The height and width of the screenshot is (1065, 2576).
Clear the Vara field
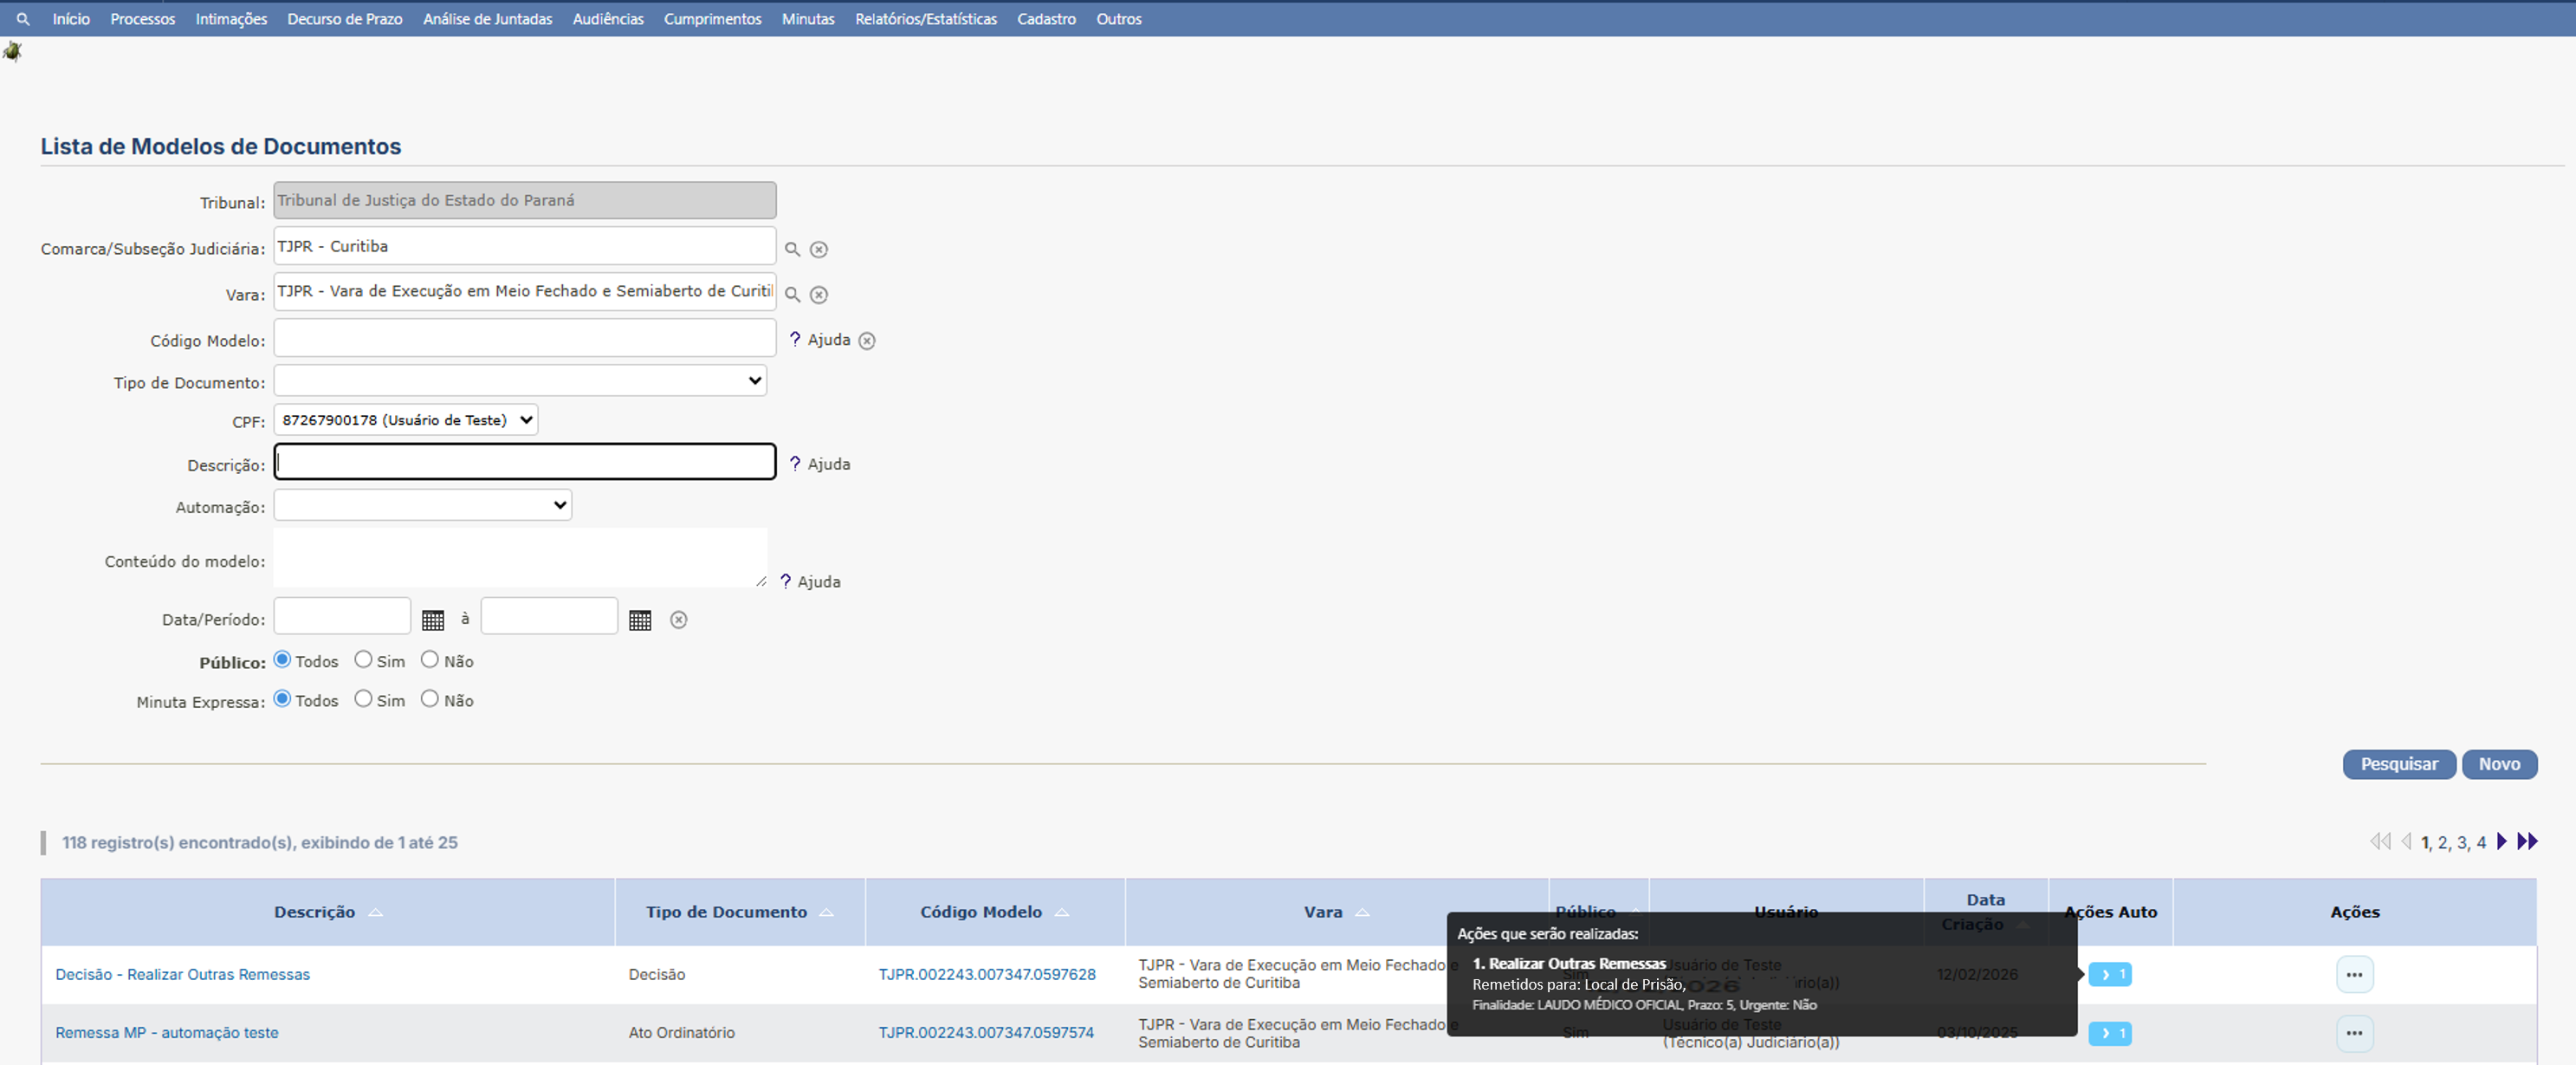click(819, 294)
